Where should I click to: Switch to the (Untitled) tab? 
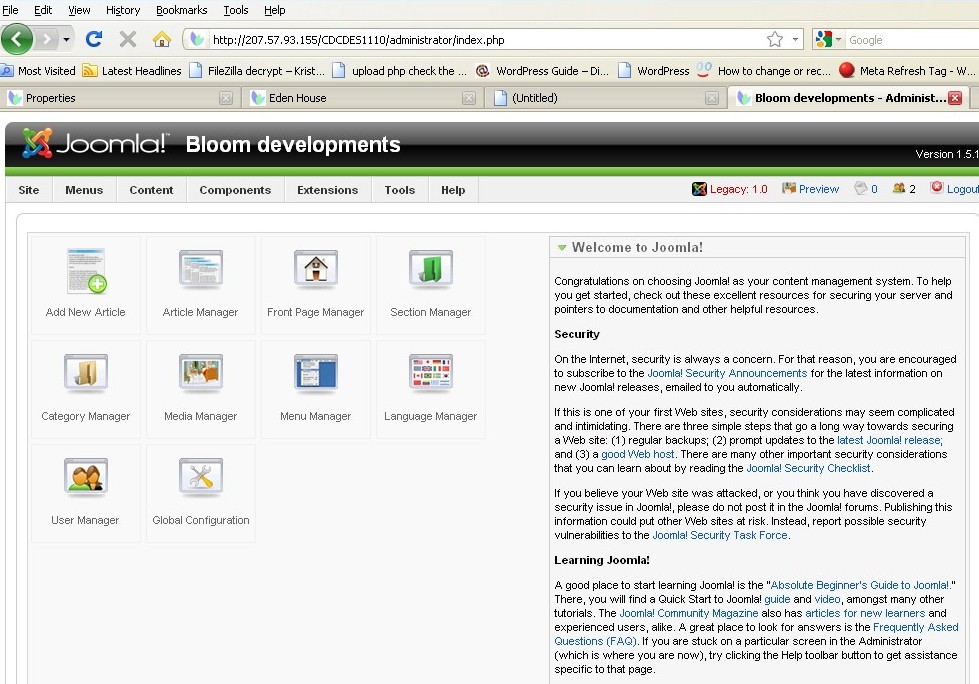pyautogui.click(x=605, y=98)
